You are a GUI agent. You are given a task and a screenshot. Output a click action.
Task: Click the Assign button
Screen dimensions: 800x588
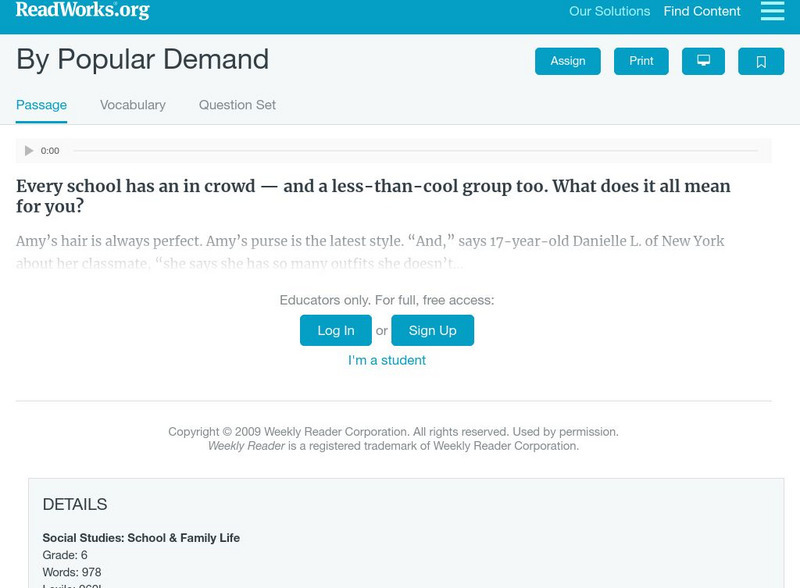(x=567, y=60)
